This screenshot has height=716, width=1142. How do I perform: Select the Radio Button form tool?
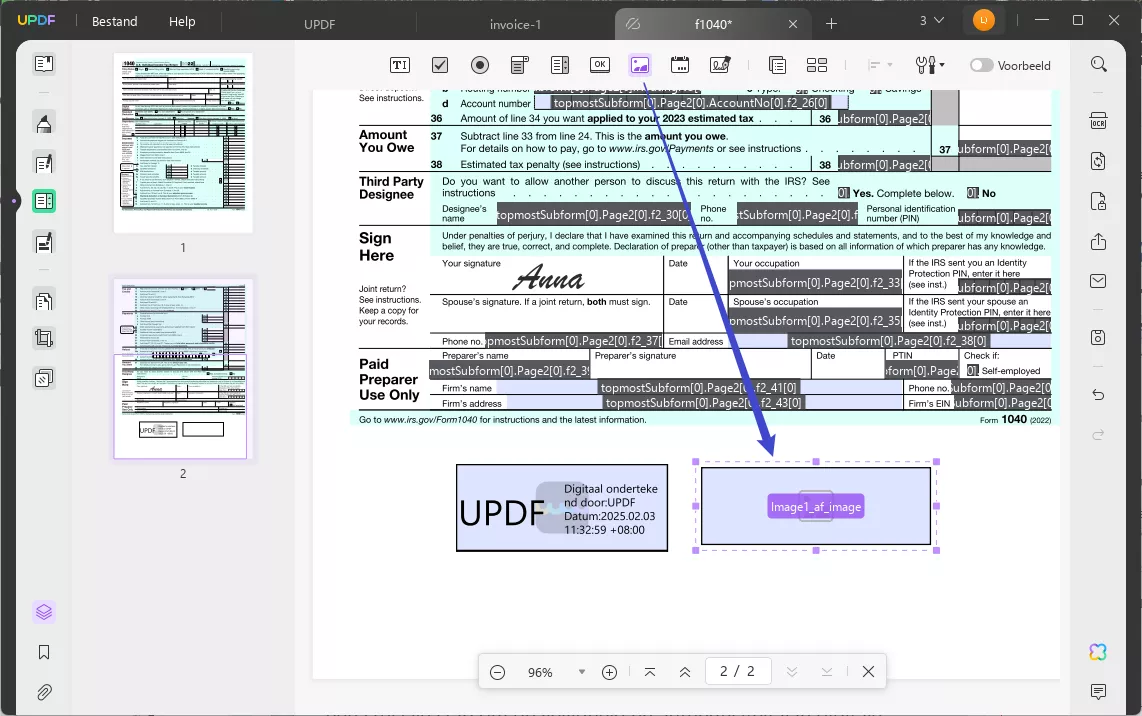479,66
